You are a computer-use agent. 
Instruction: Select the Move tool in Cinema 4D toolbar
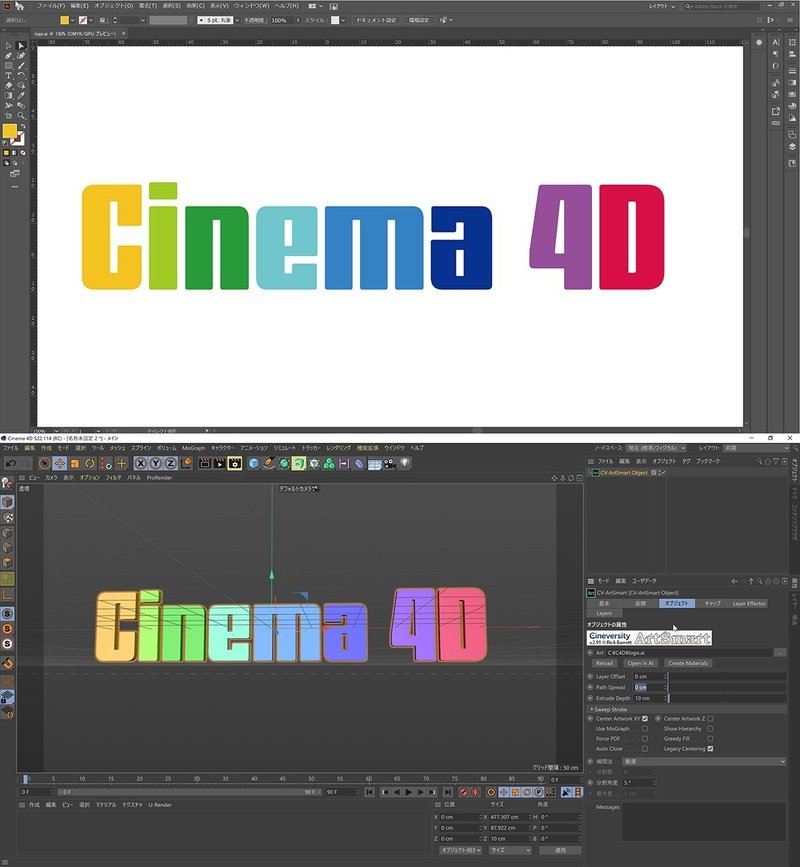(x=59, y=463)
